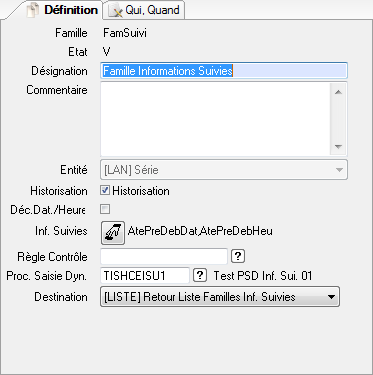Click inside the Commentaire text area
Image resolution: width=373 pixels, height=375 pixels.
coord(215,119)
